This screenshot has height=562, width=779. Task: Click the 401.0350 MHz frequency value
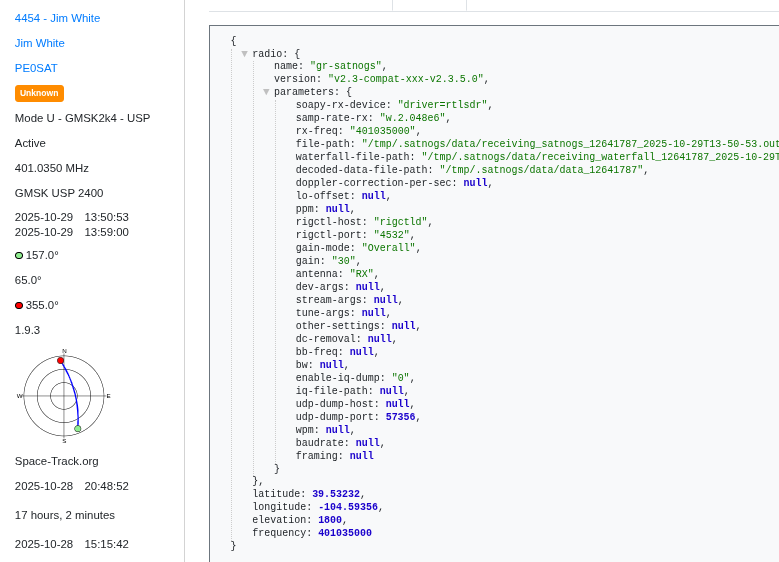(x=51, y=168)
